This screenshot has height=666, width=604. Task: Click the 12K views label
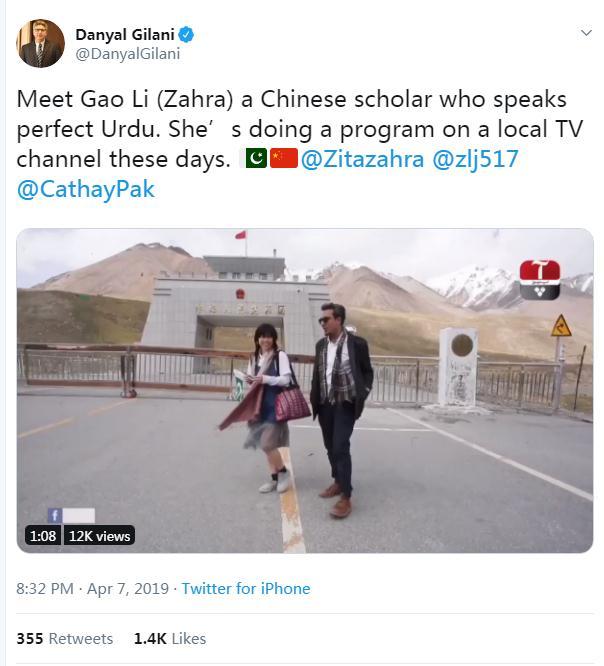99,536
